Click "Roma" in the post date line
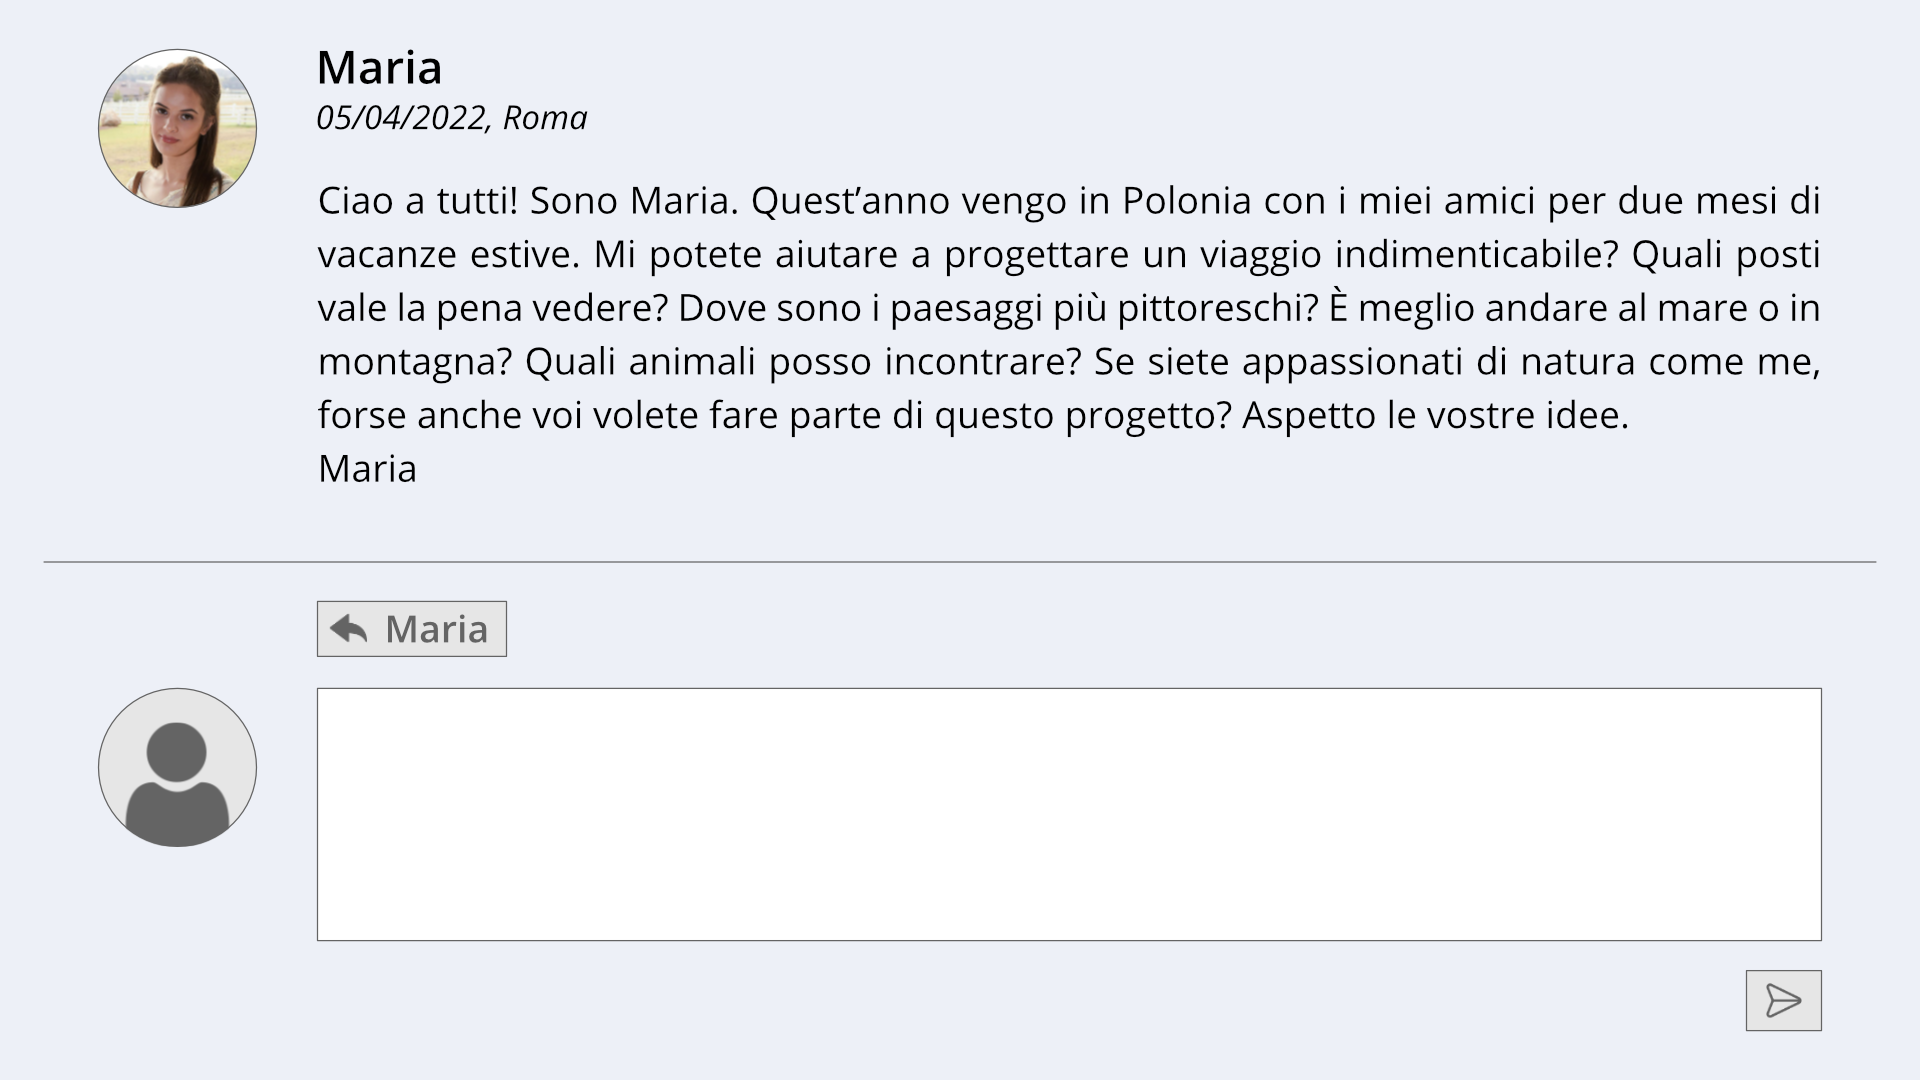1920x1080 pixels. [x=545, y=118]
